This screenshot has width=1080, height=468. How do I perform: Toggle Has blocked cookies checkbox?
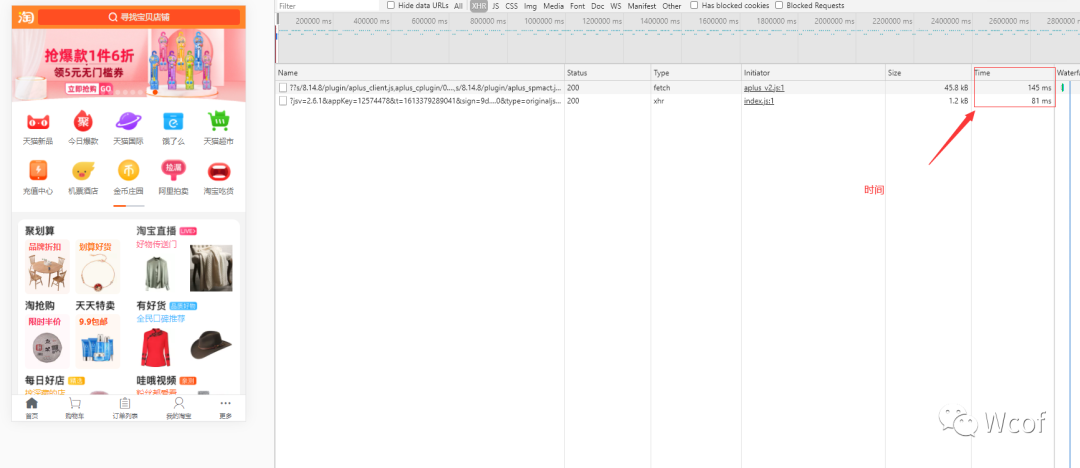coord(694,5)
